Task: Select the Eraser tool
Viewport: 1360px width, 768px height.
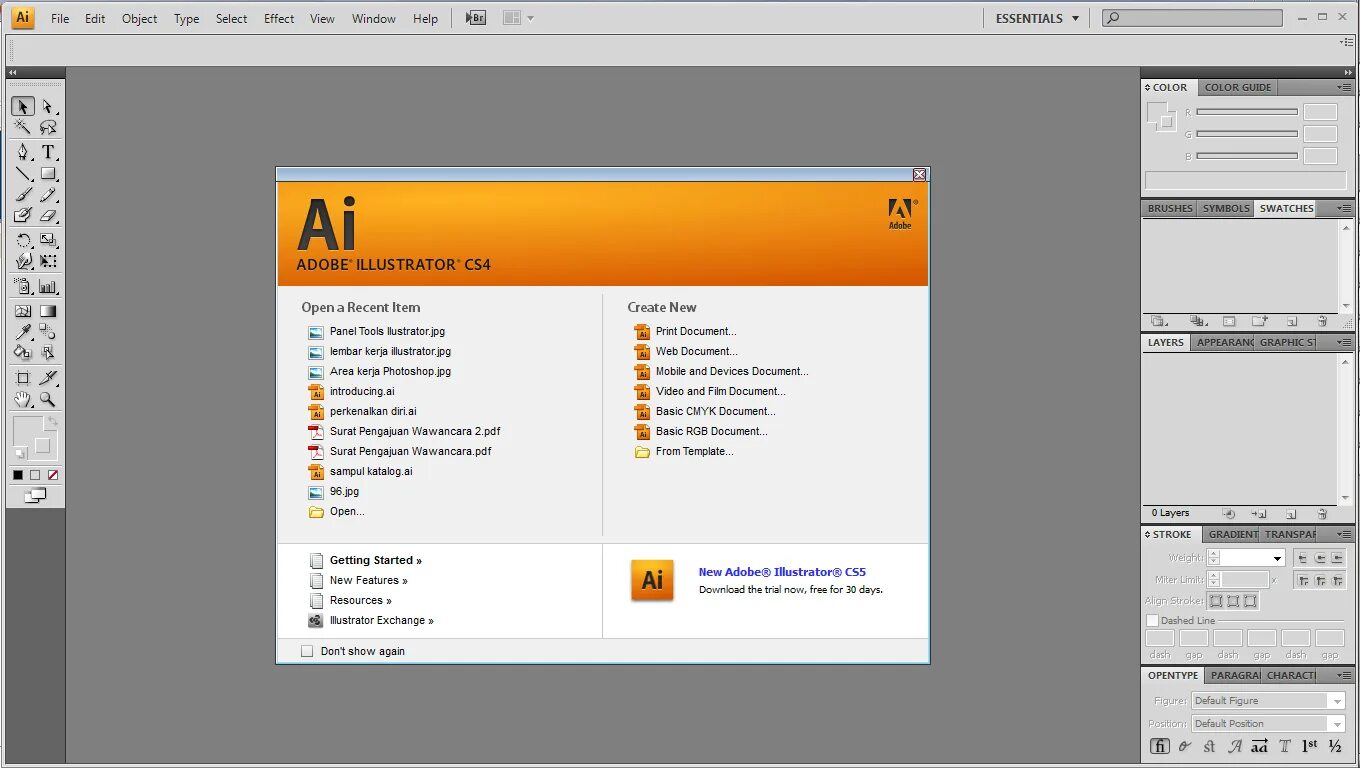Action: [48, 215]
